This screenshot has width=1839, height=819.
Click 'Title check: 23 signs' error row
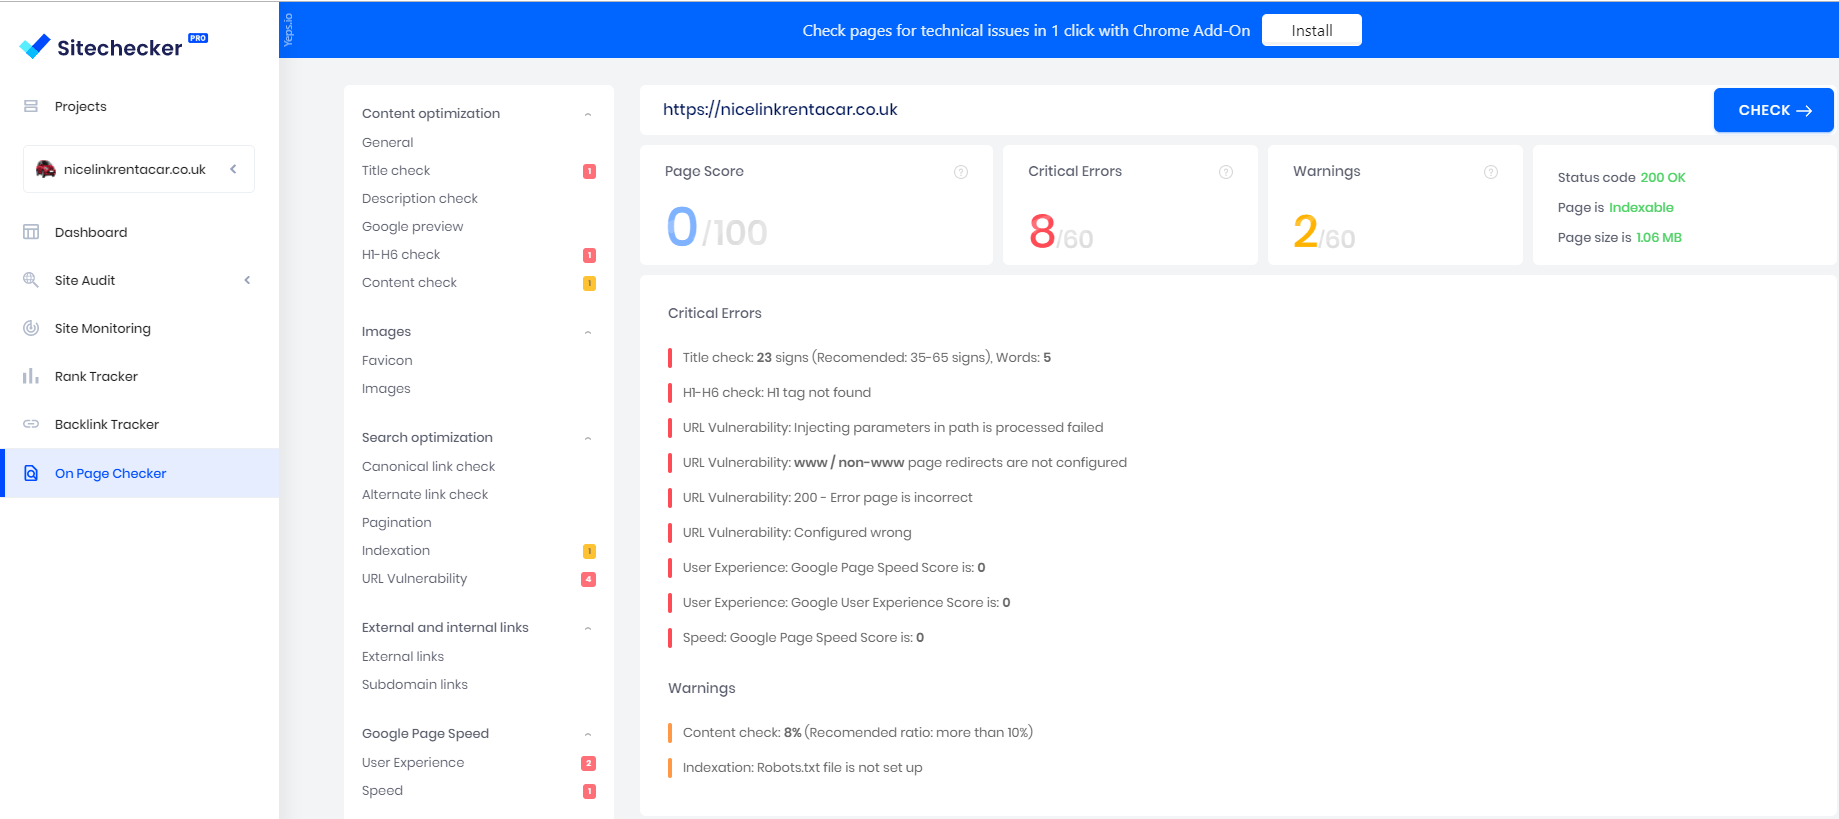(867, 357)
